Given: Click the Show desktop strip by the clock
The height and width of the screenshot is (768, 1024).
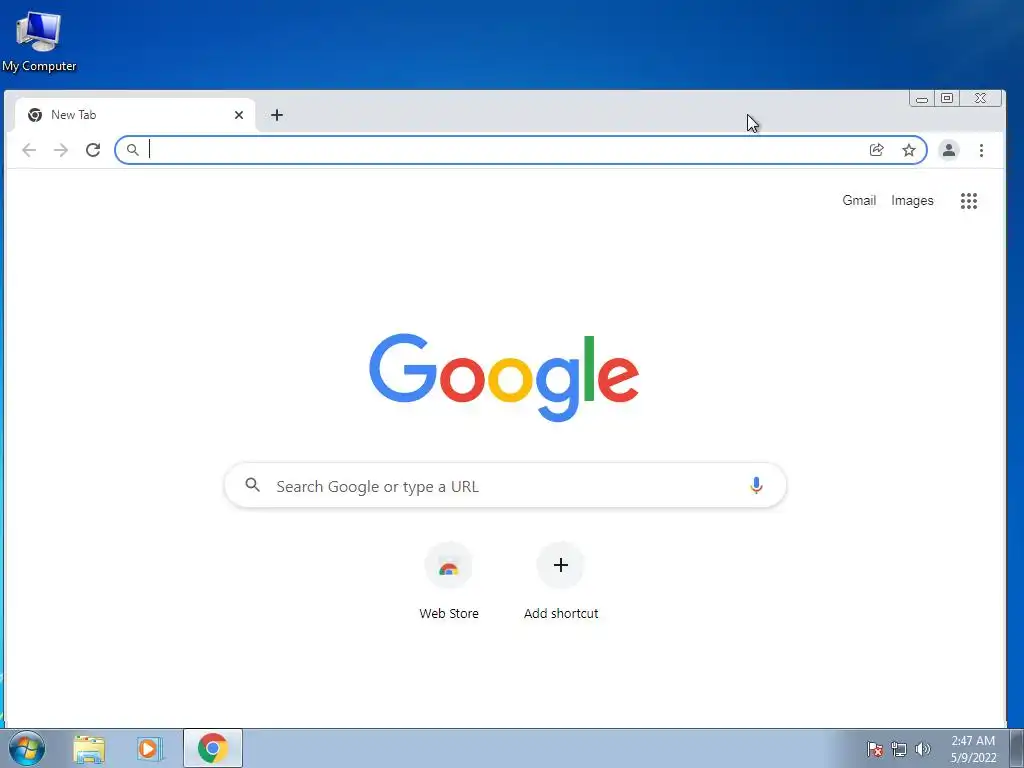Looking at the screenshot, I should pyautogui.click(x=1017, y=748).
